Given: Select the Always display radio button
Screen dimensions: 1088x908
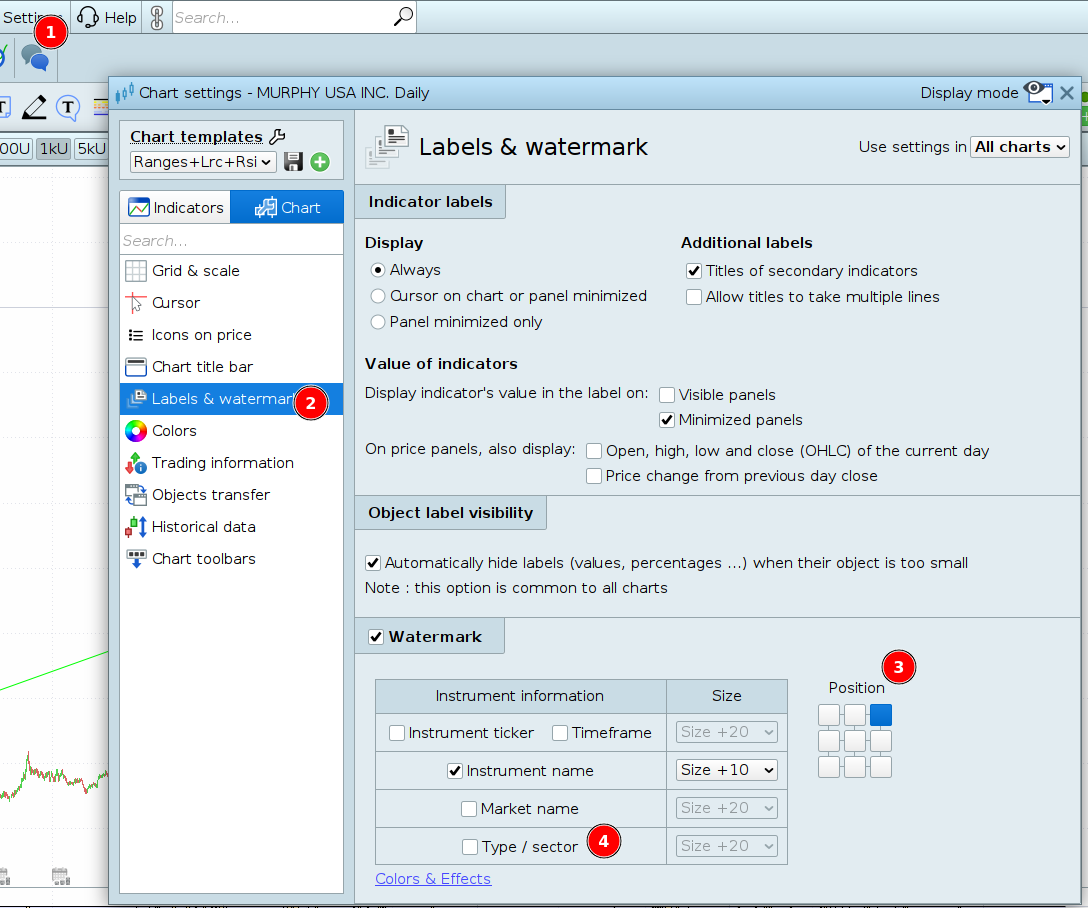Looking at the screenshot, I should [377, 270].
